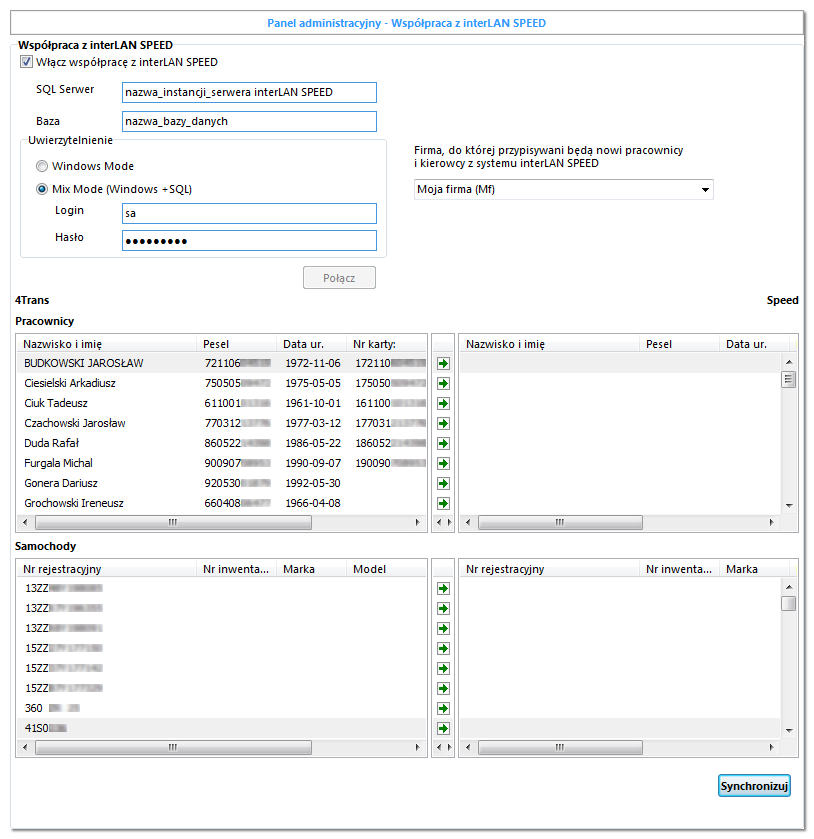Select Mix Mode (Windows + SQL) option
This screenshot has height=839, width=814.
pyautogui.click(x=42, y=189)
